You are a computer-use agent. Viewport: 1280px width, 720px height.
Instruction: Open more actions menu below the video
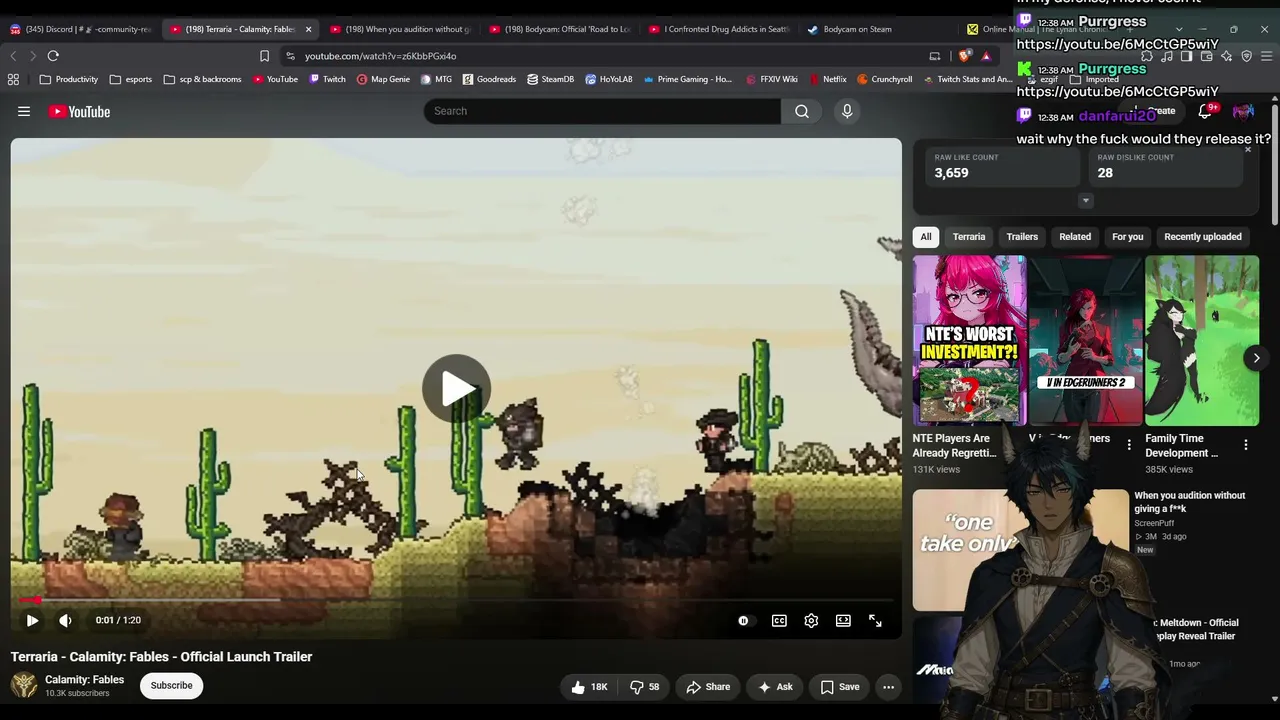tap(888, 687)
